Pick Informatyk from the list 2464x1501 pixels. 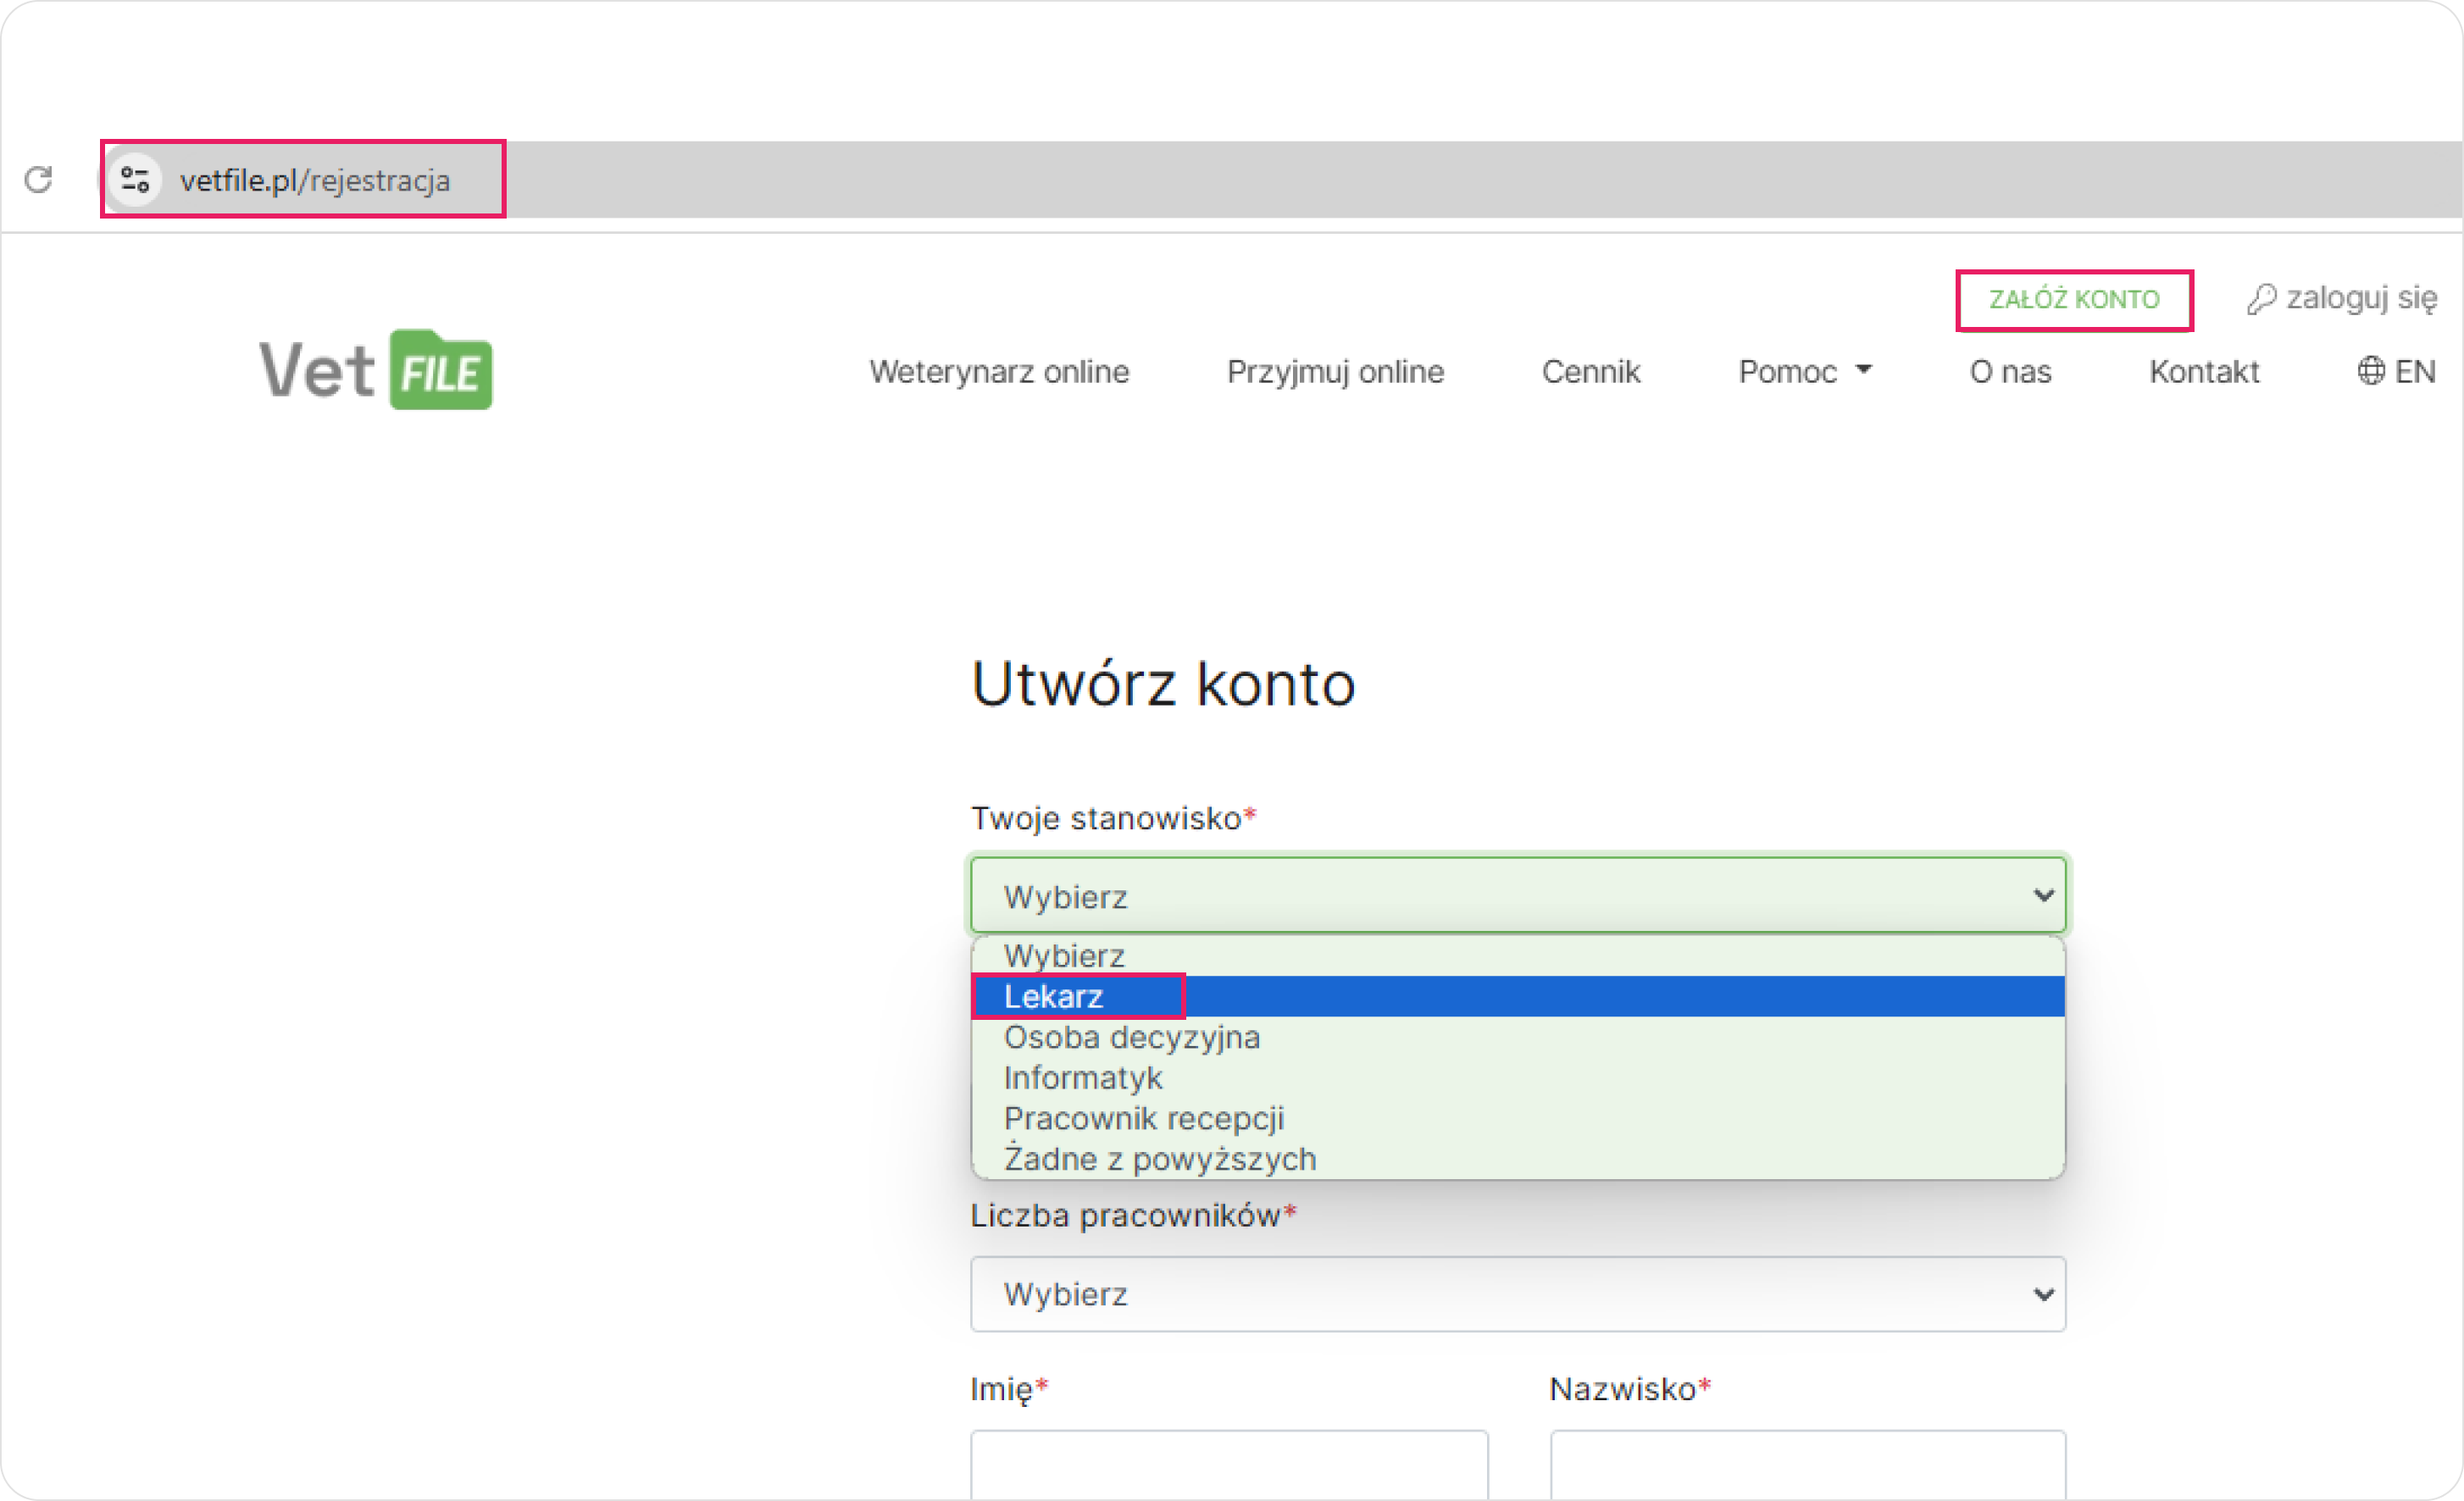1517,1078
